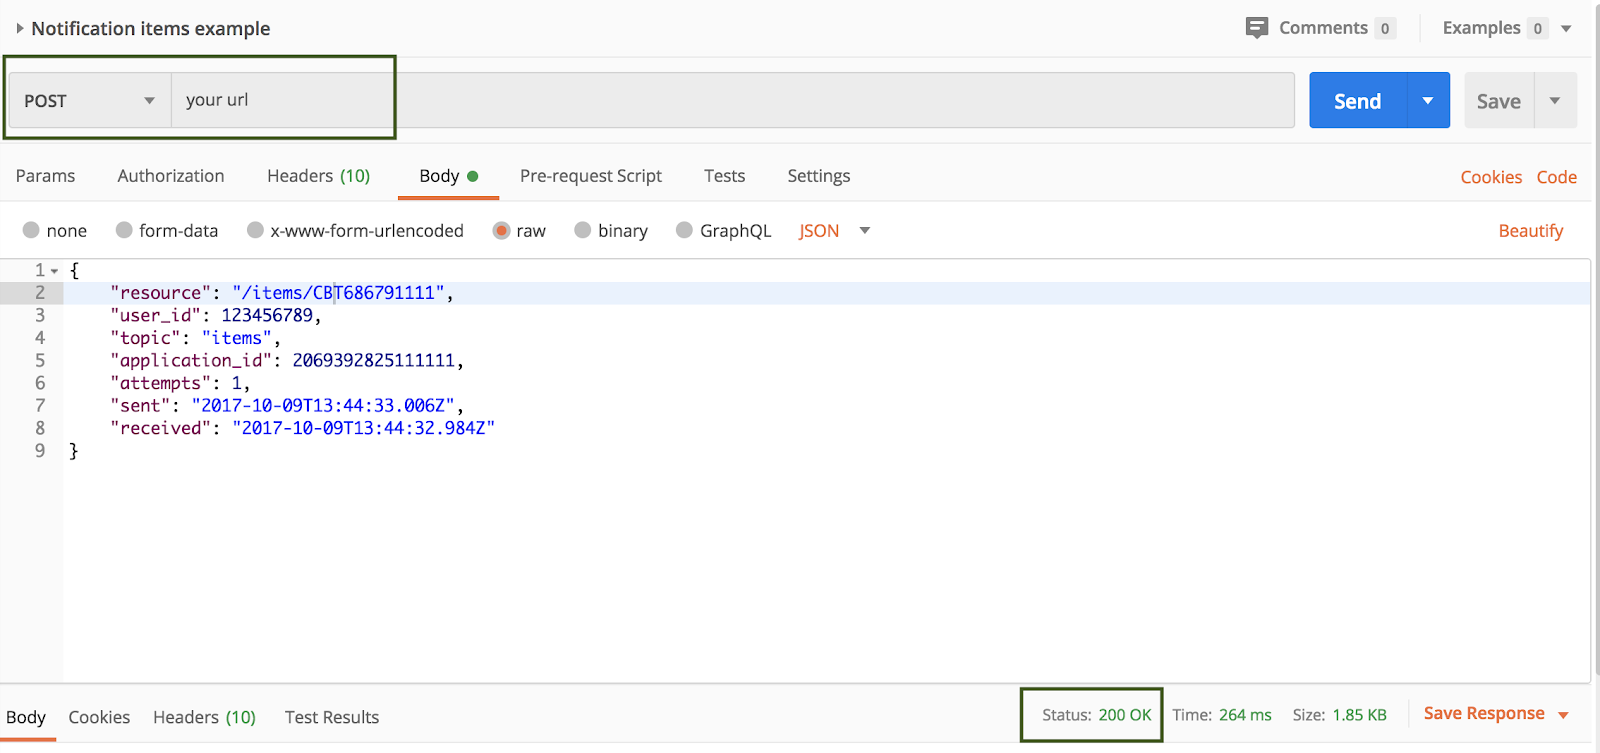The width and height of the screenshot is (1600, 753).
Task: Send the request with Send button
Action: pyautogui.click(x=1357, y=100)
